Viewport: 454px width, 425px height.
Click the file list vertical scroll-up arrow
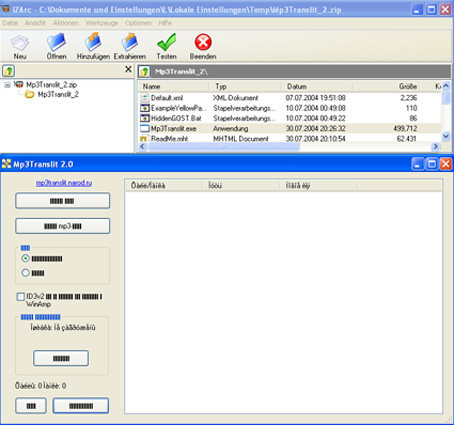[x=446, y=86]
